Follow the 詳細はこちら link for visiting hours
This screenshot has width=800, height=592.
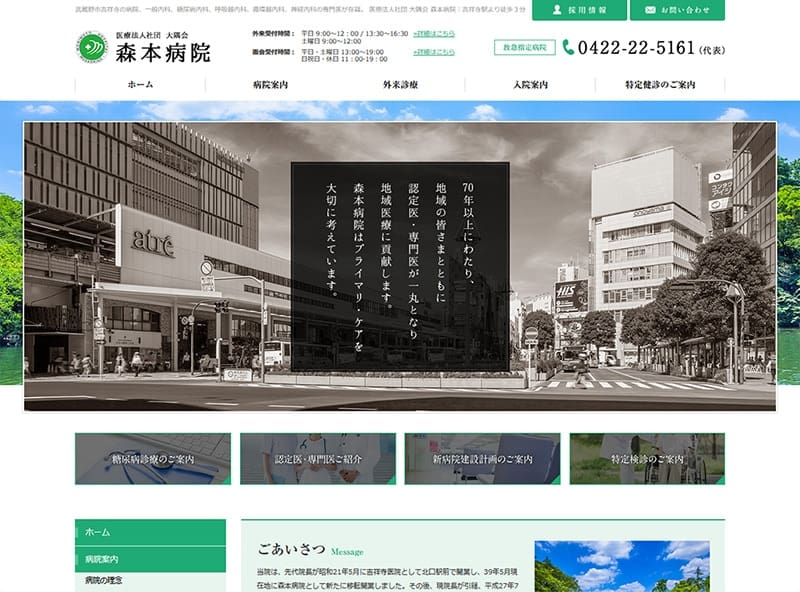[x=434, y=52]
